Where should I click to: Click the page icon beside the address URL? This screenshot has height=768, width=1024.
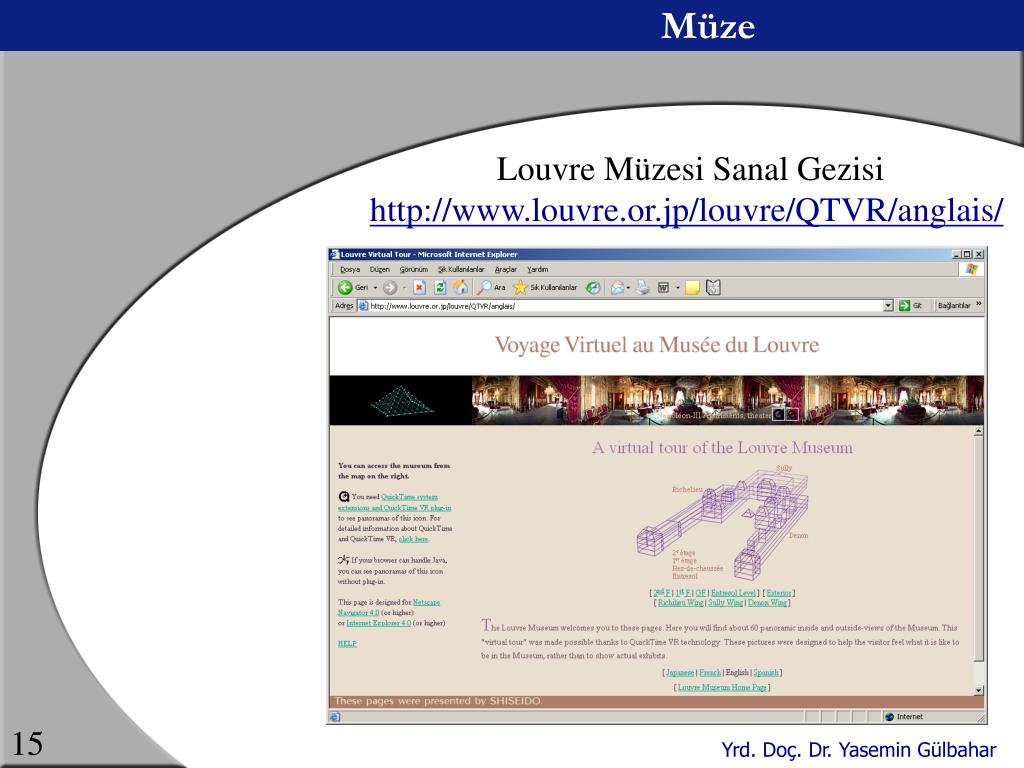[x=363, y=306]
